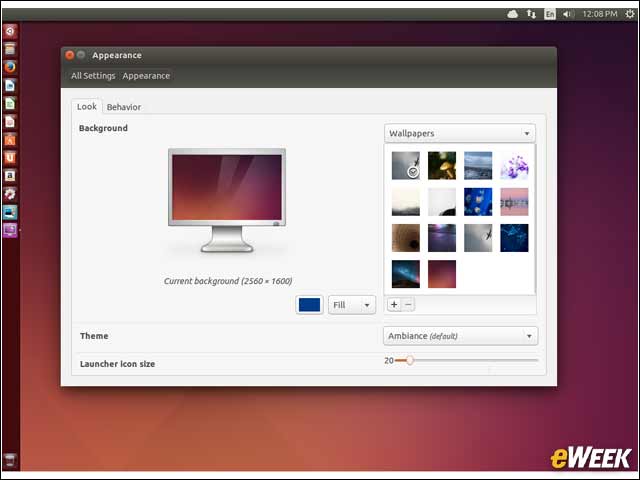Open the Ubuntu One launcher icon
The width and height of the screenshot is (640, 480).
(x=10, y=158)
